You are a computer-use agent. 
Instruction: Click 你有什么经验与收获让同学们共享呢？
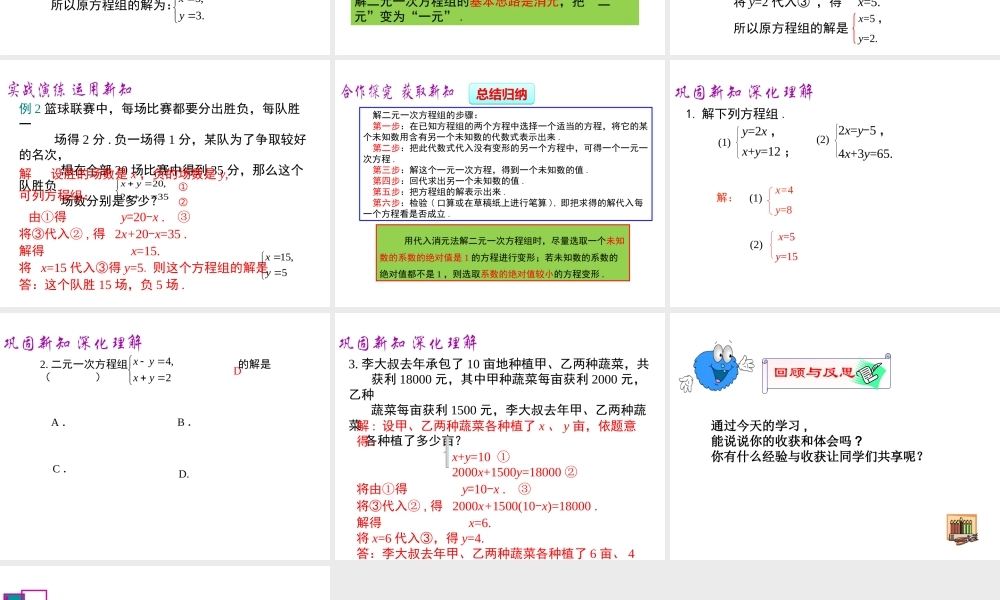click(x=818, y=456)
